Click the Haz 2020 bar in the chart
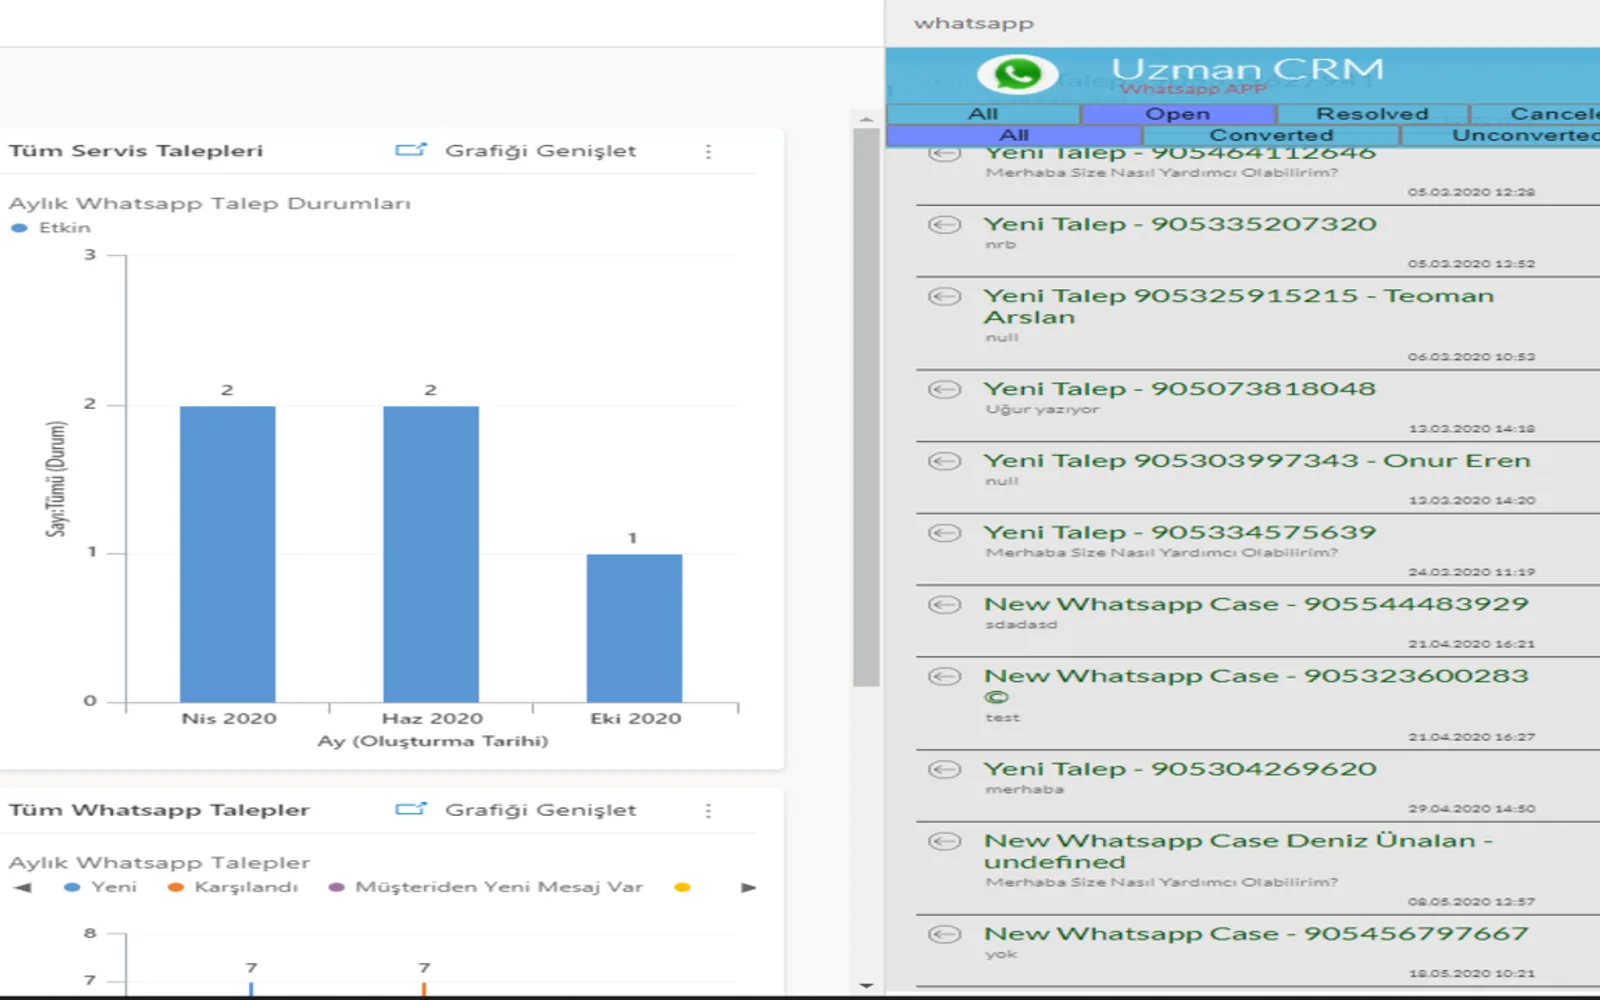This screenshot has height=1000, width=1600. click(431, 554)
